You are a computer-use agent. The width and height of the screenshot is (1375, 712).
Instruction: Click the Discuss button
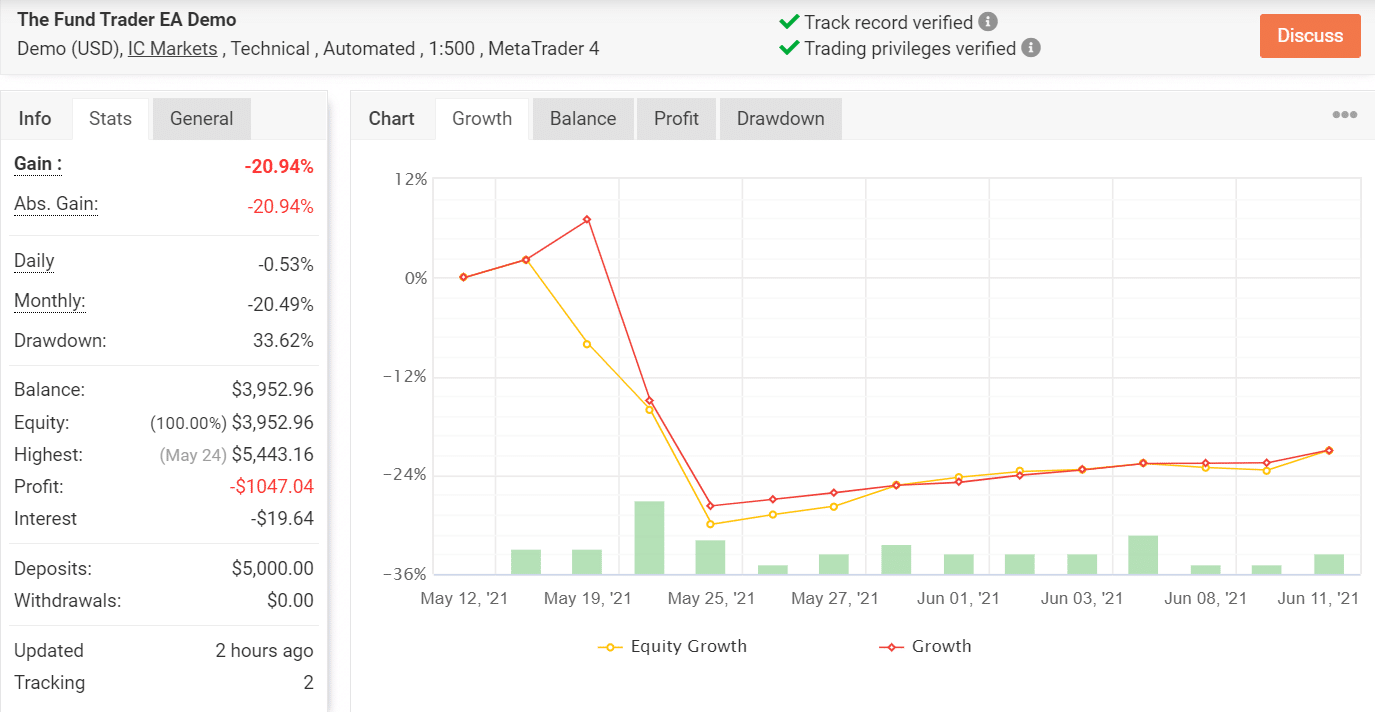pos(1310,35)
